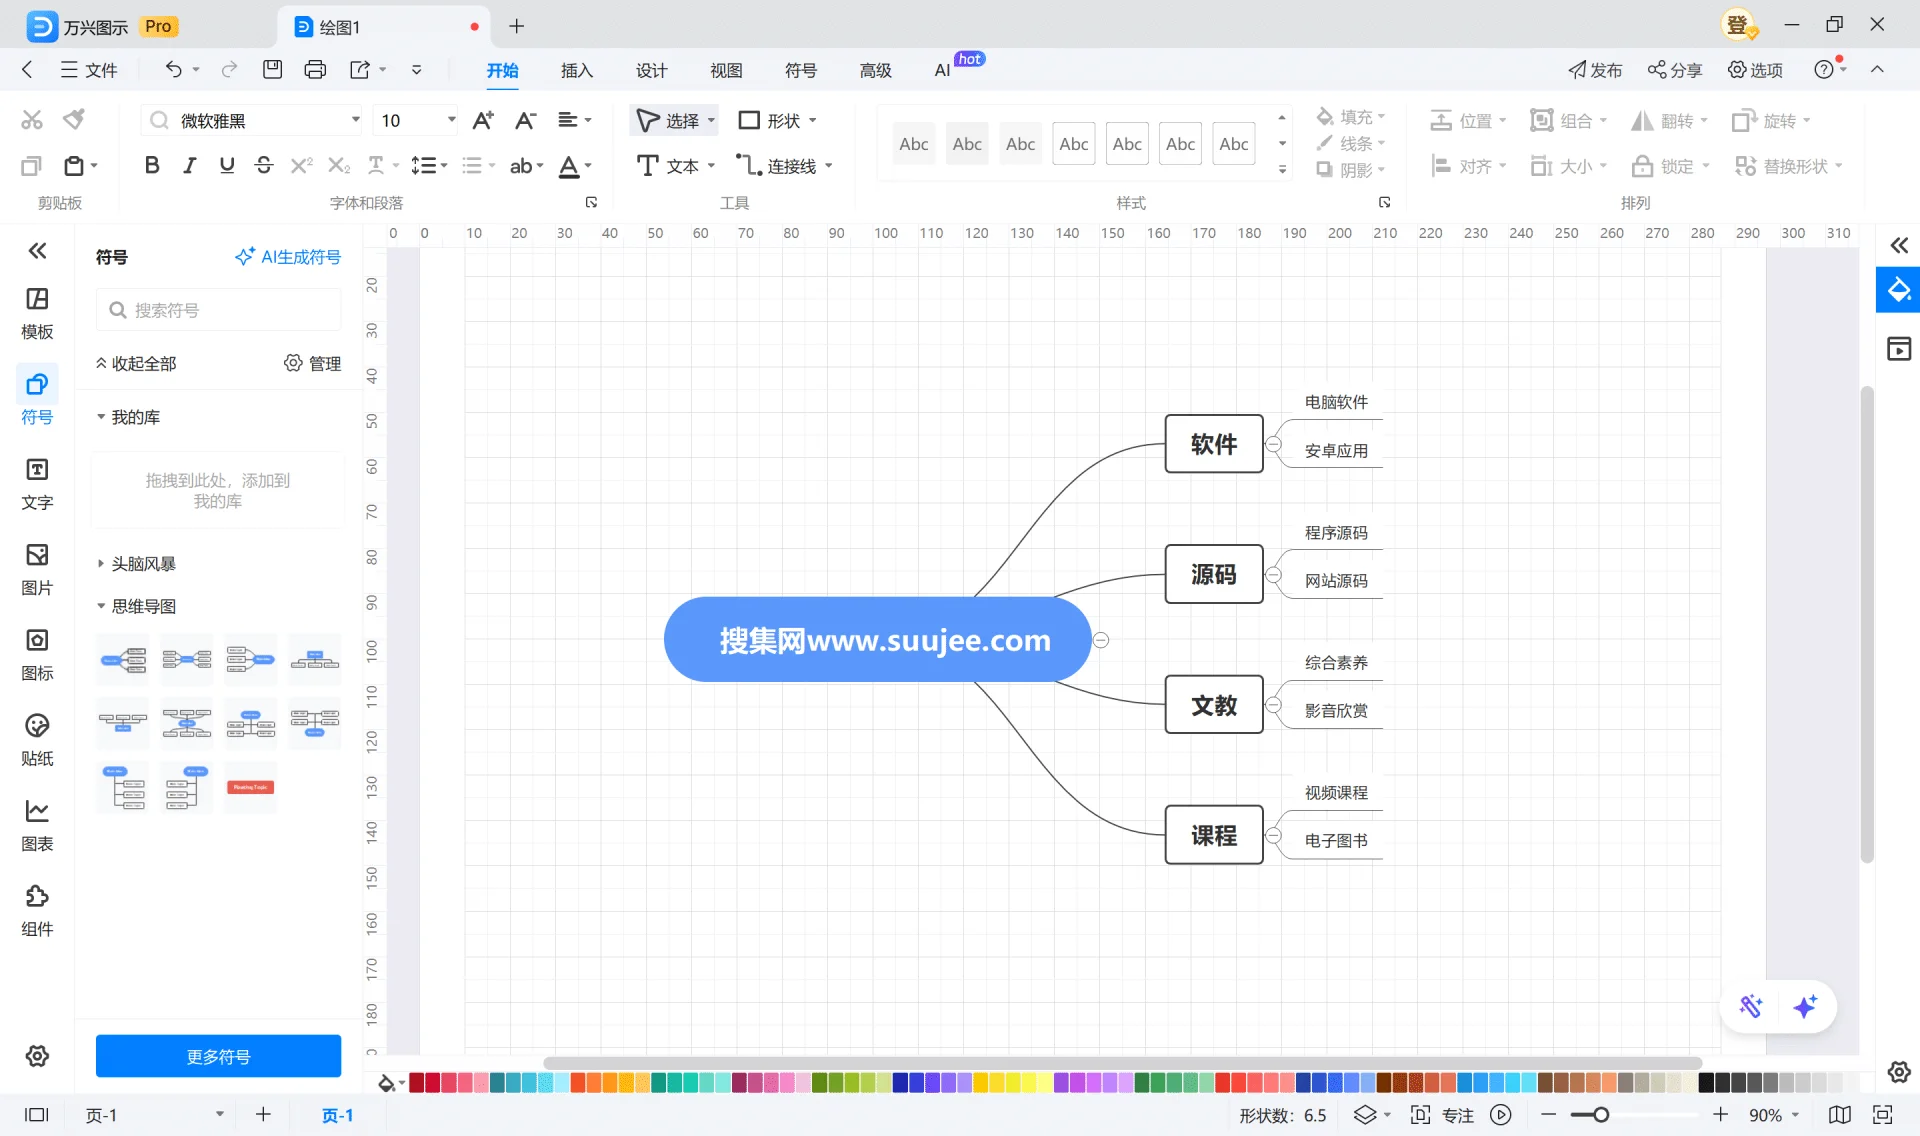The image size is (1920, 1136).
Task: Open the layers icon in status bar
Action: 1365,1115
